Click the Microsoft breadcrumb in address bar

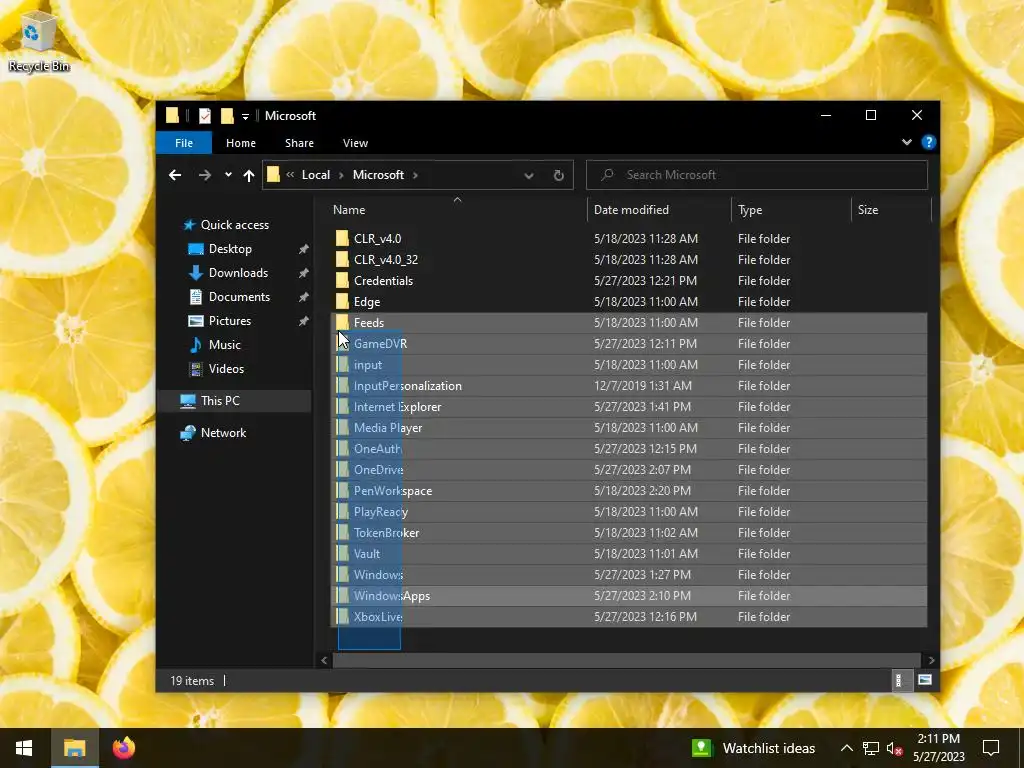click(378, 174)
